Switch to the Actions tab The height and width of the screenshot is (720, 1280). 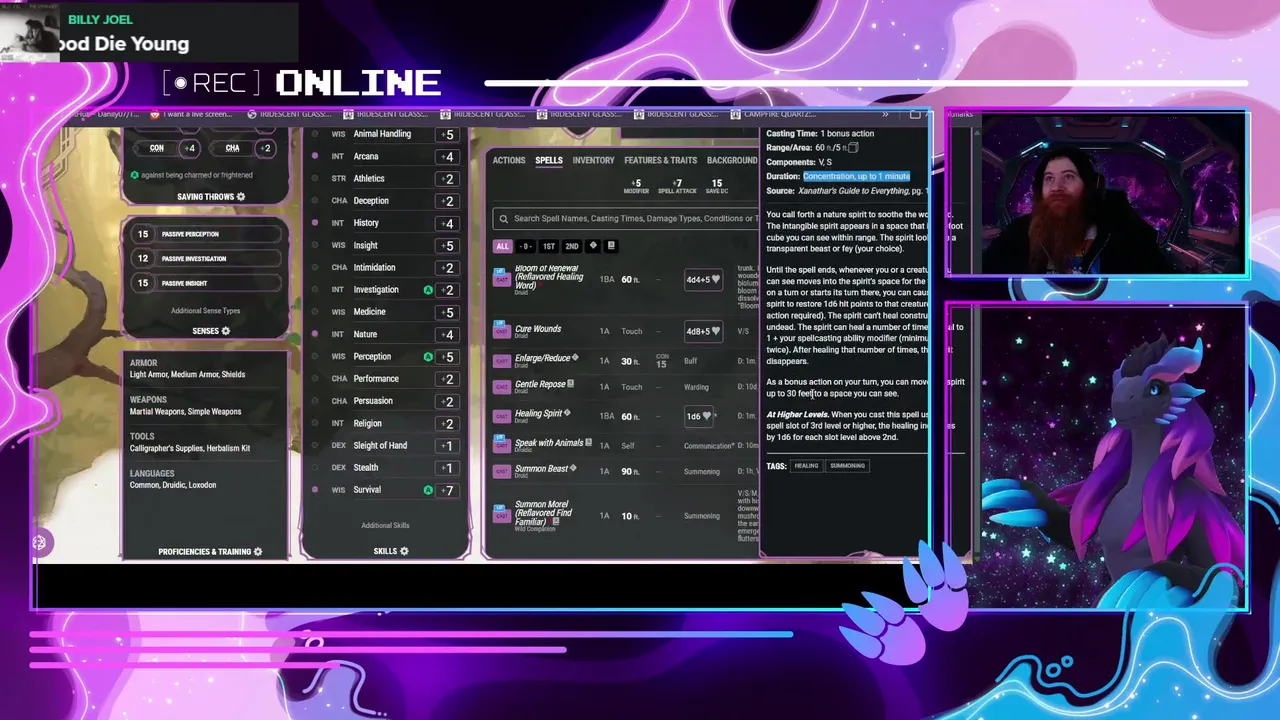(509, 160)
